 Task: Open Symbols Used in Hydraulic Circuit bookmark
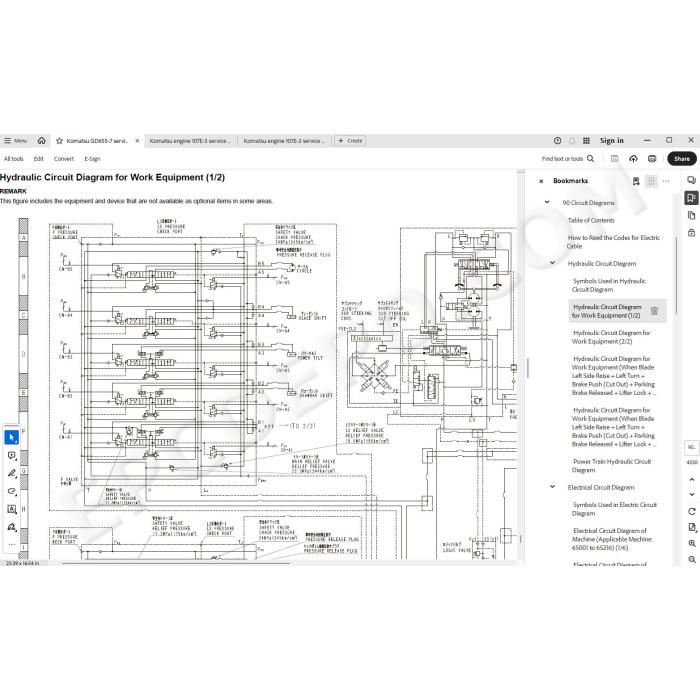(608, 285)
